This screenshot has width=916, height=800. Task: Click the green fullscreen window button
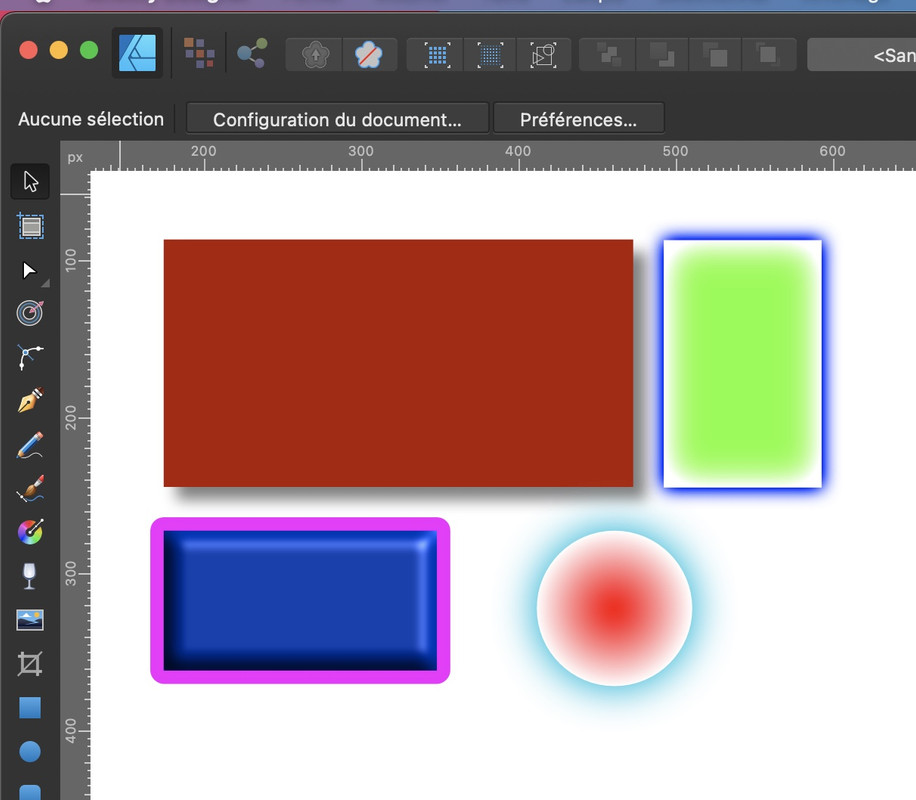point(89,50)
